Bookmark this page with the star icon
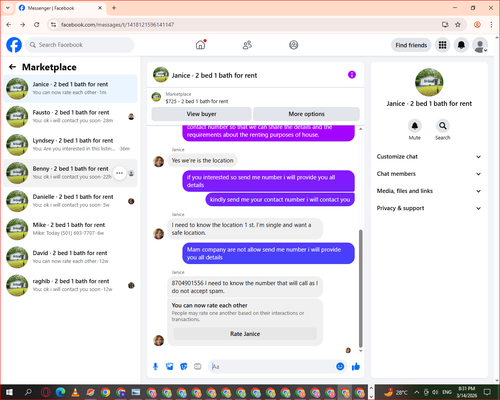This screenshot has width=500, height=400. (x=458, y=25)
